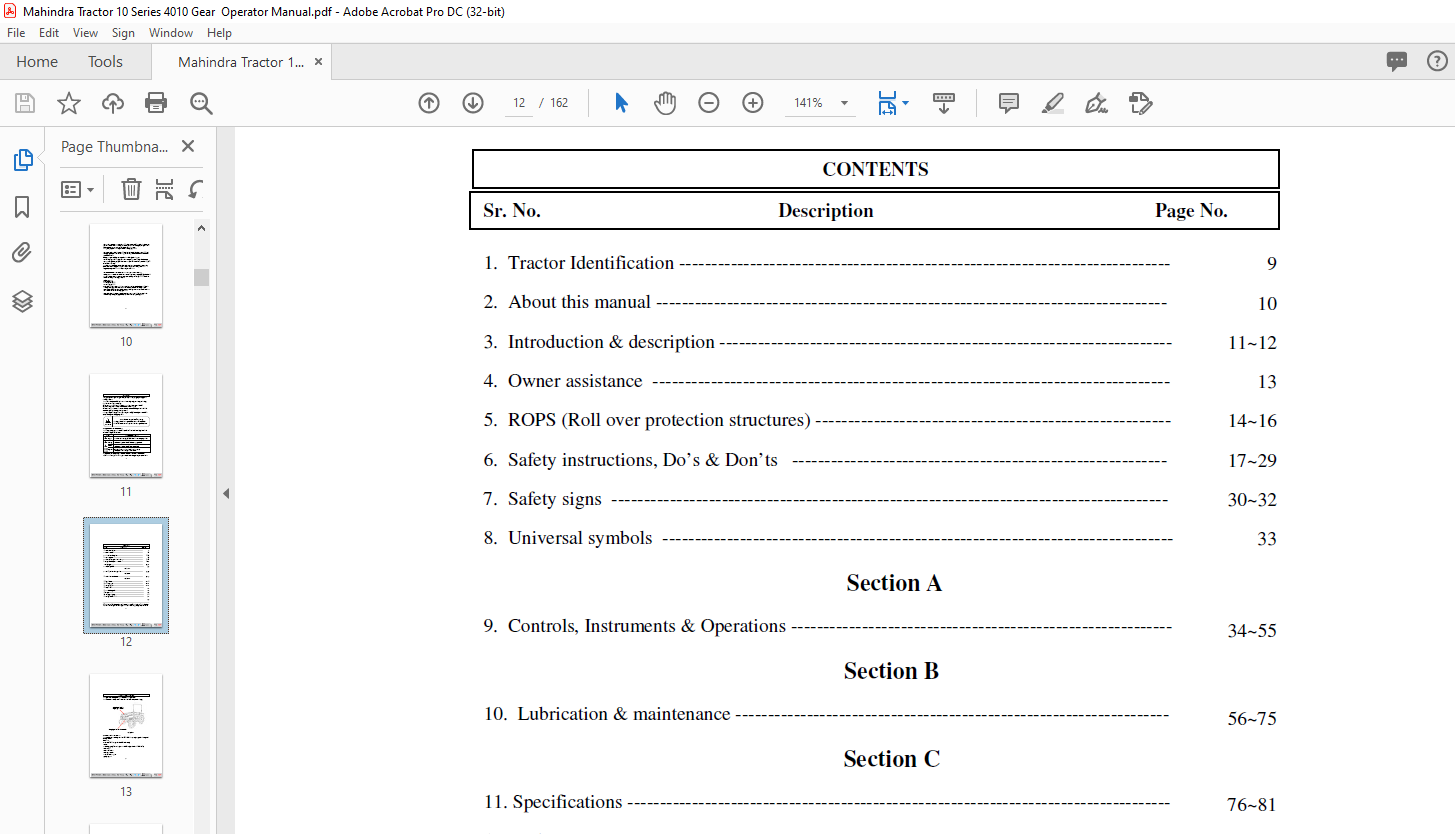Add a sticky note comment
Image resolution: width=1455 pixels, height=834 pixels.
(x=1009, y=103)
